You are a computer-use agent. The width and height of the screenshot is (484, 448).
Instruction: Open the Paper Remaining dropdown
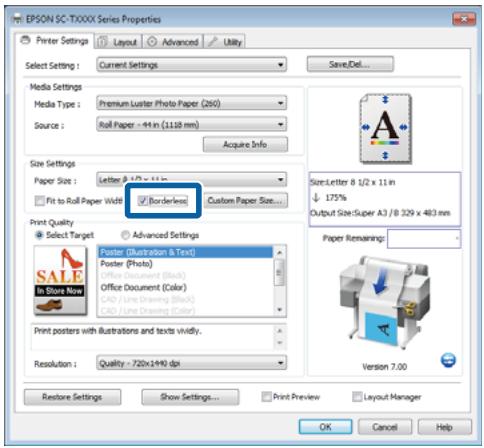(x=424, y=238)
